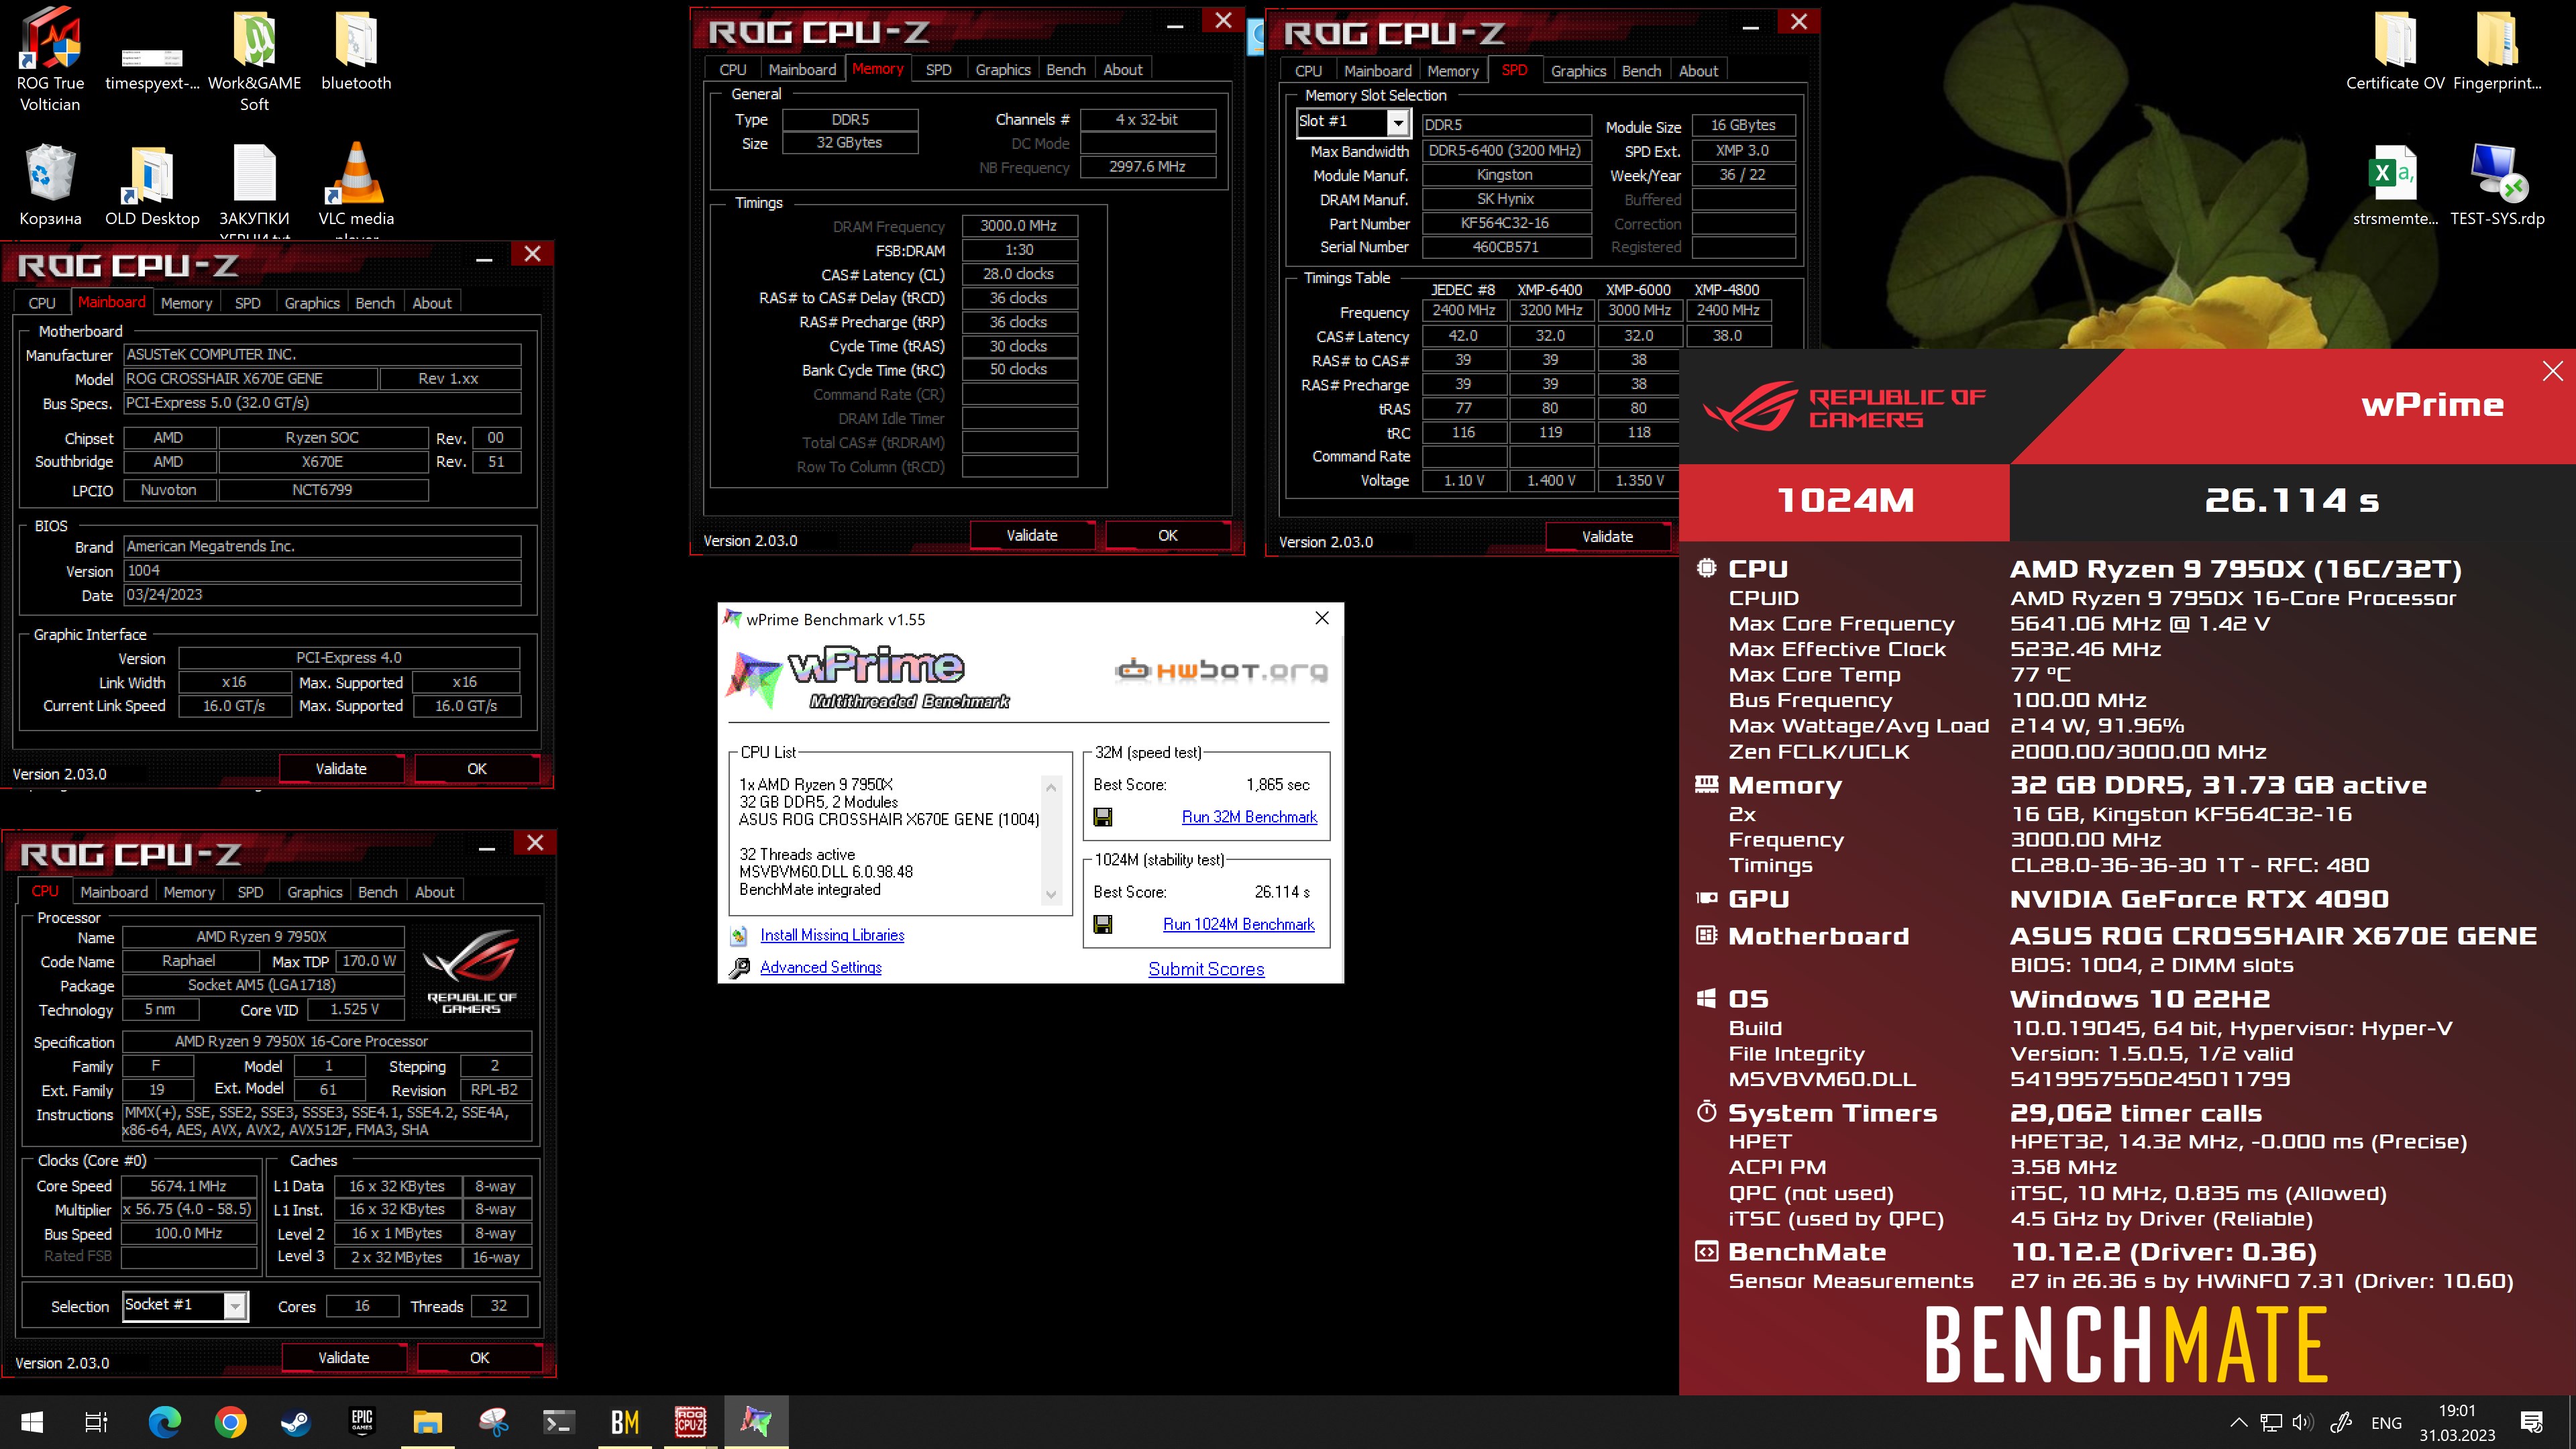Click OK in the CPU tab CPU-Z window
This screenshot has width=2576, height=1449.
tap(479, 1358)
